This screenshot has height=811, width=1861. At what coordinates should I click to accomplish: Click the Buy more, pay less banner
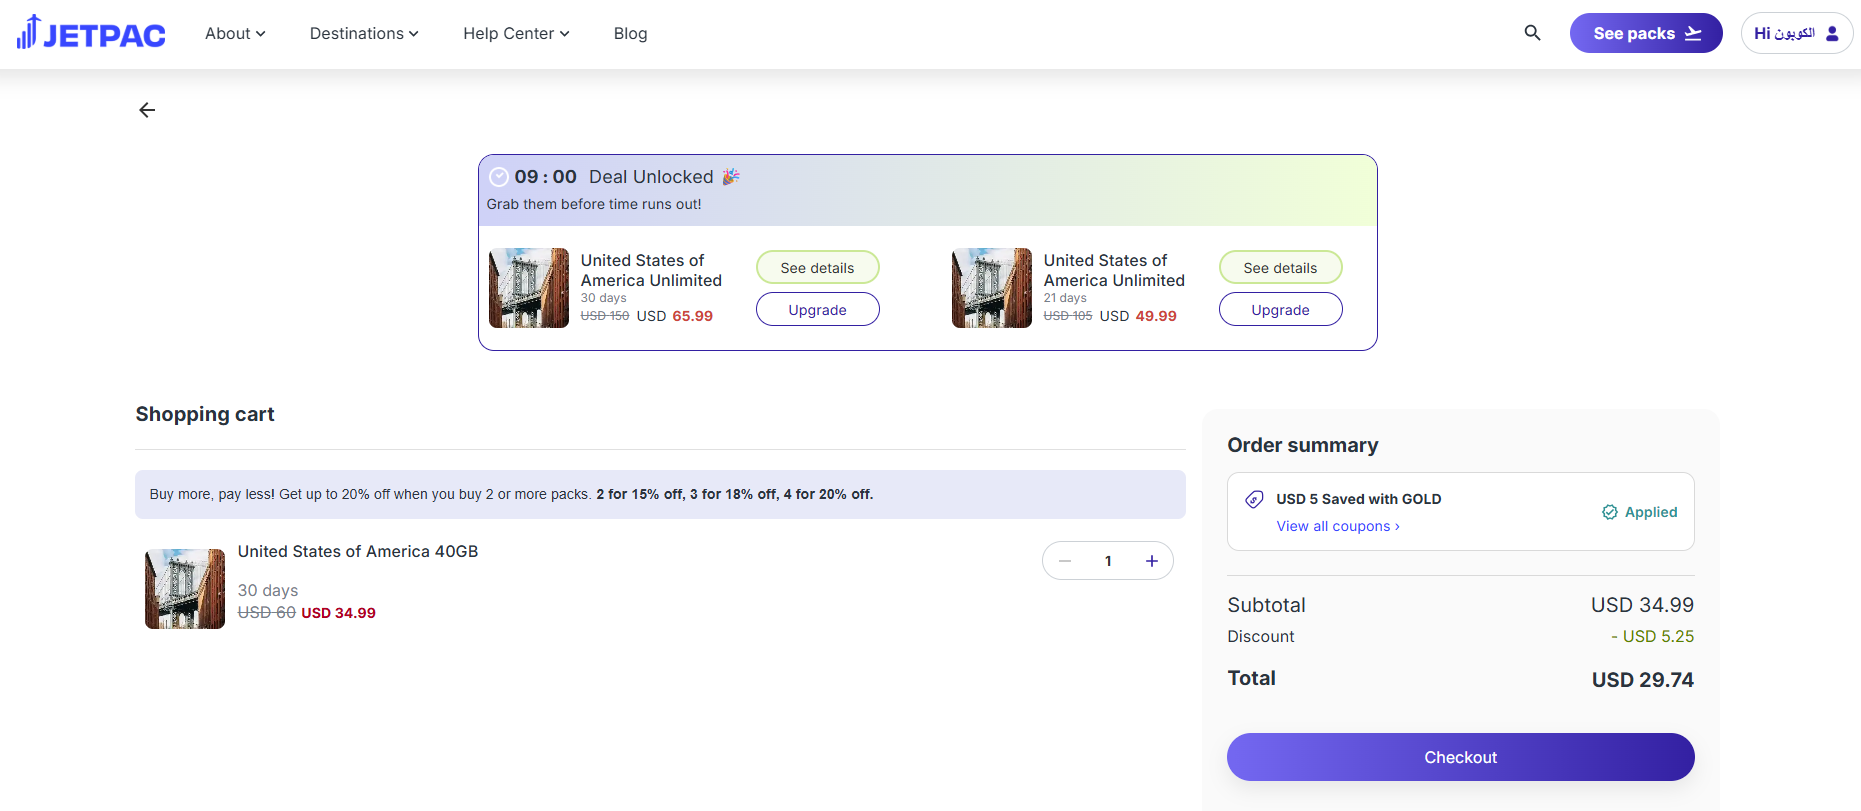(660, 494)
